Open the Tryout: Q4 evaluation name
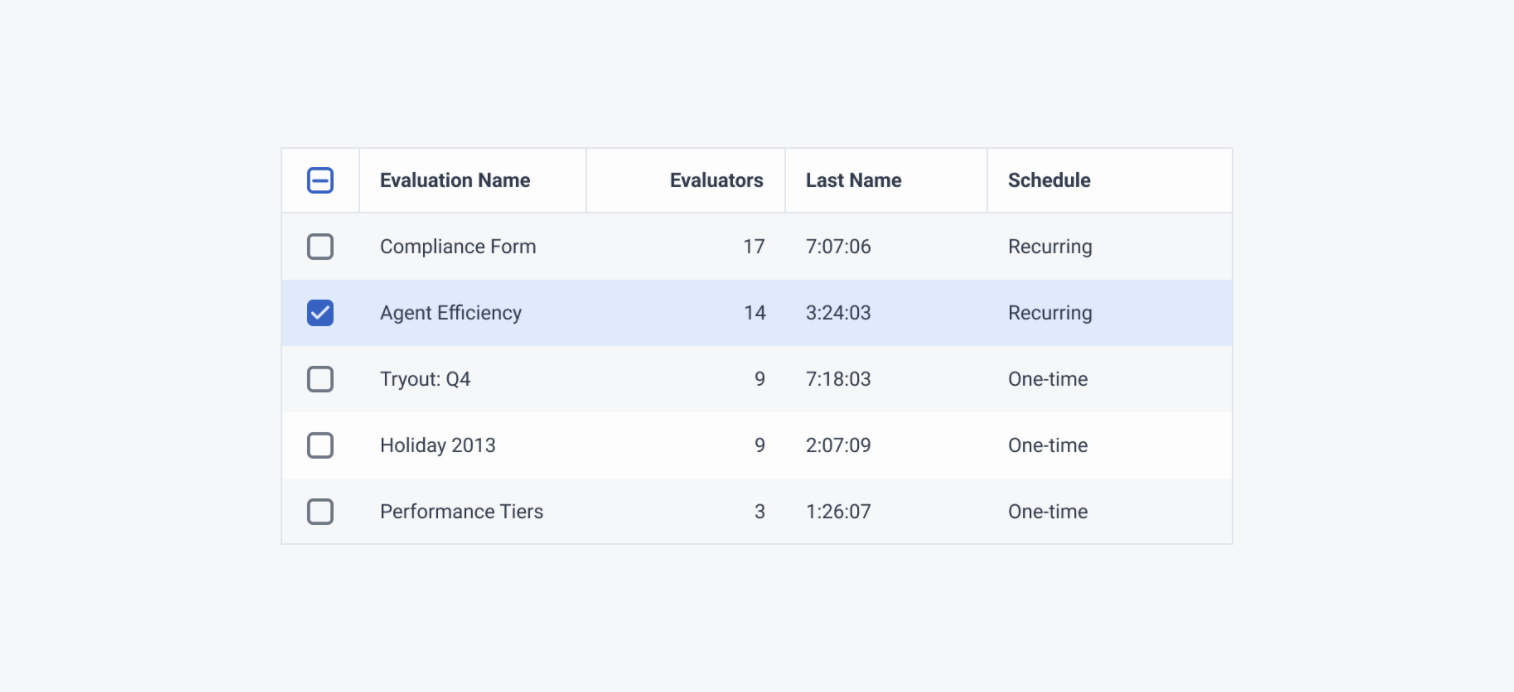 425,379
